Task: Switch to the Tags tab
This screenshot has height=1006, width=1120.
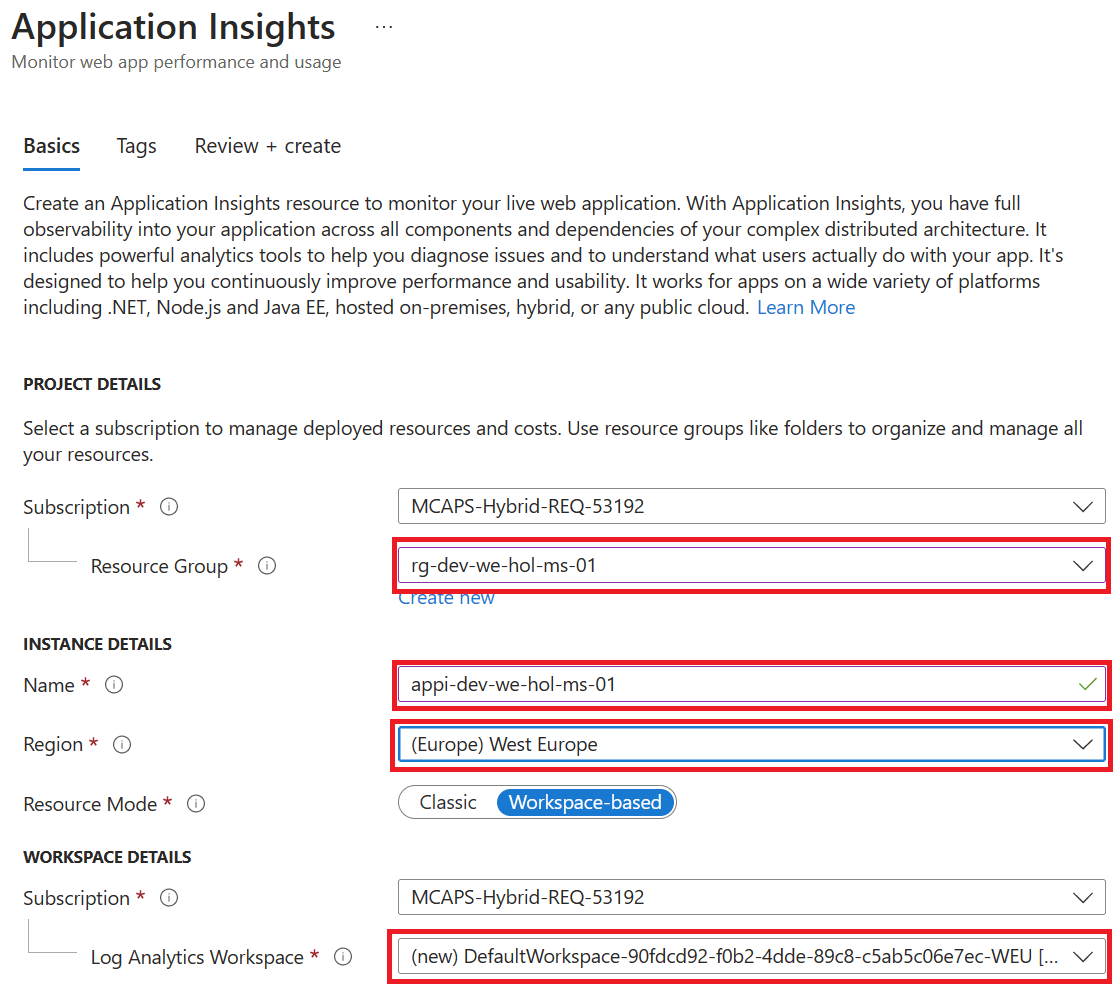Action: click(x=136, y=146)
